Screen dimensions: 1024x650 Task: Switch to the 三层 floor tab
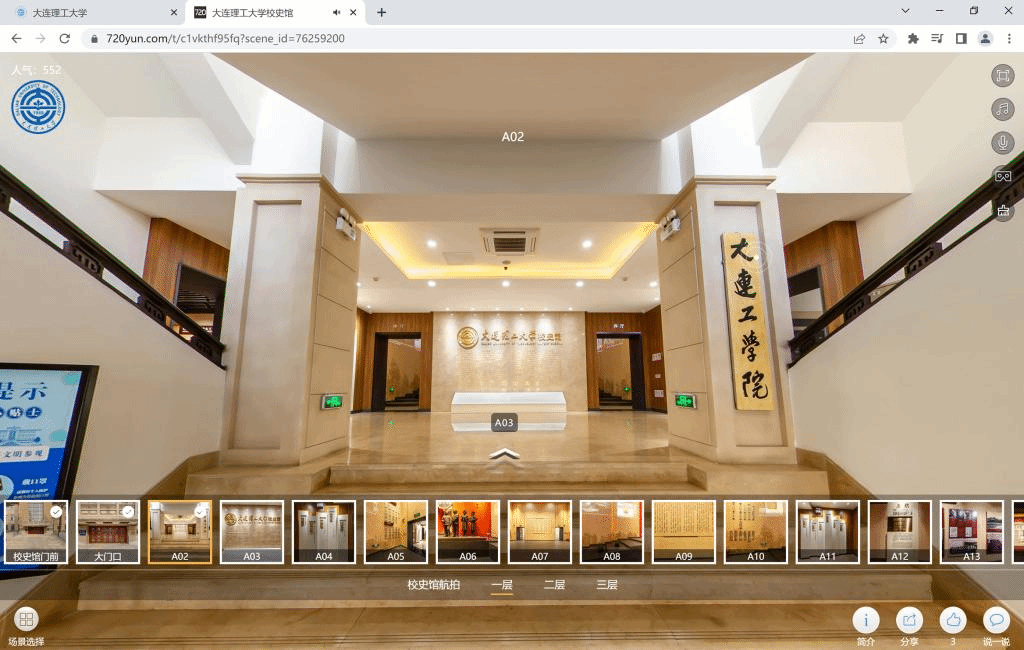(607, 585)
